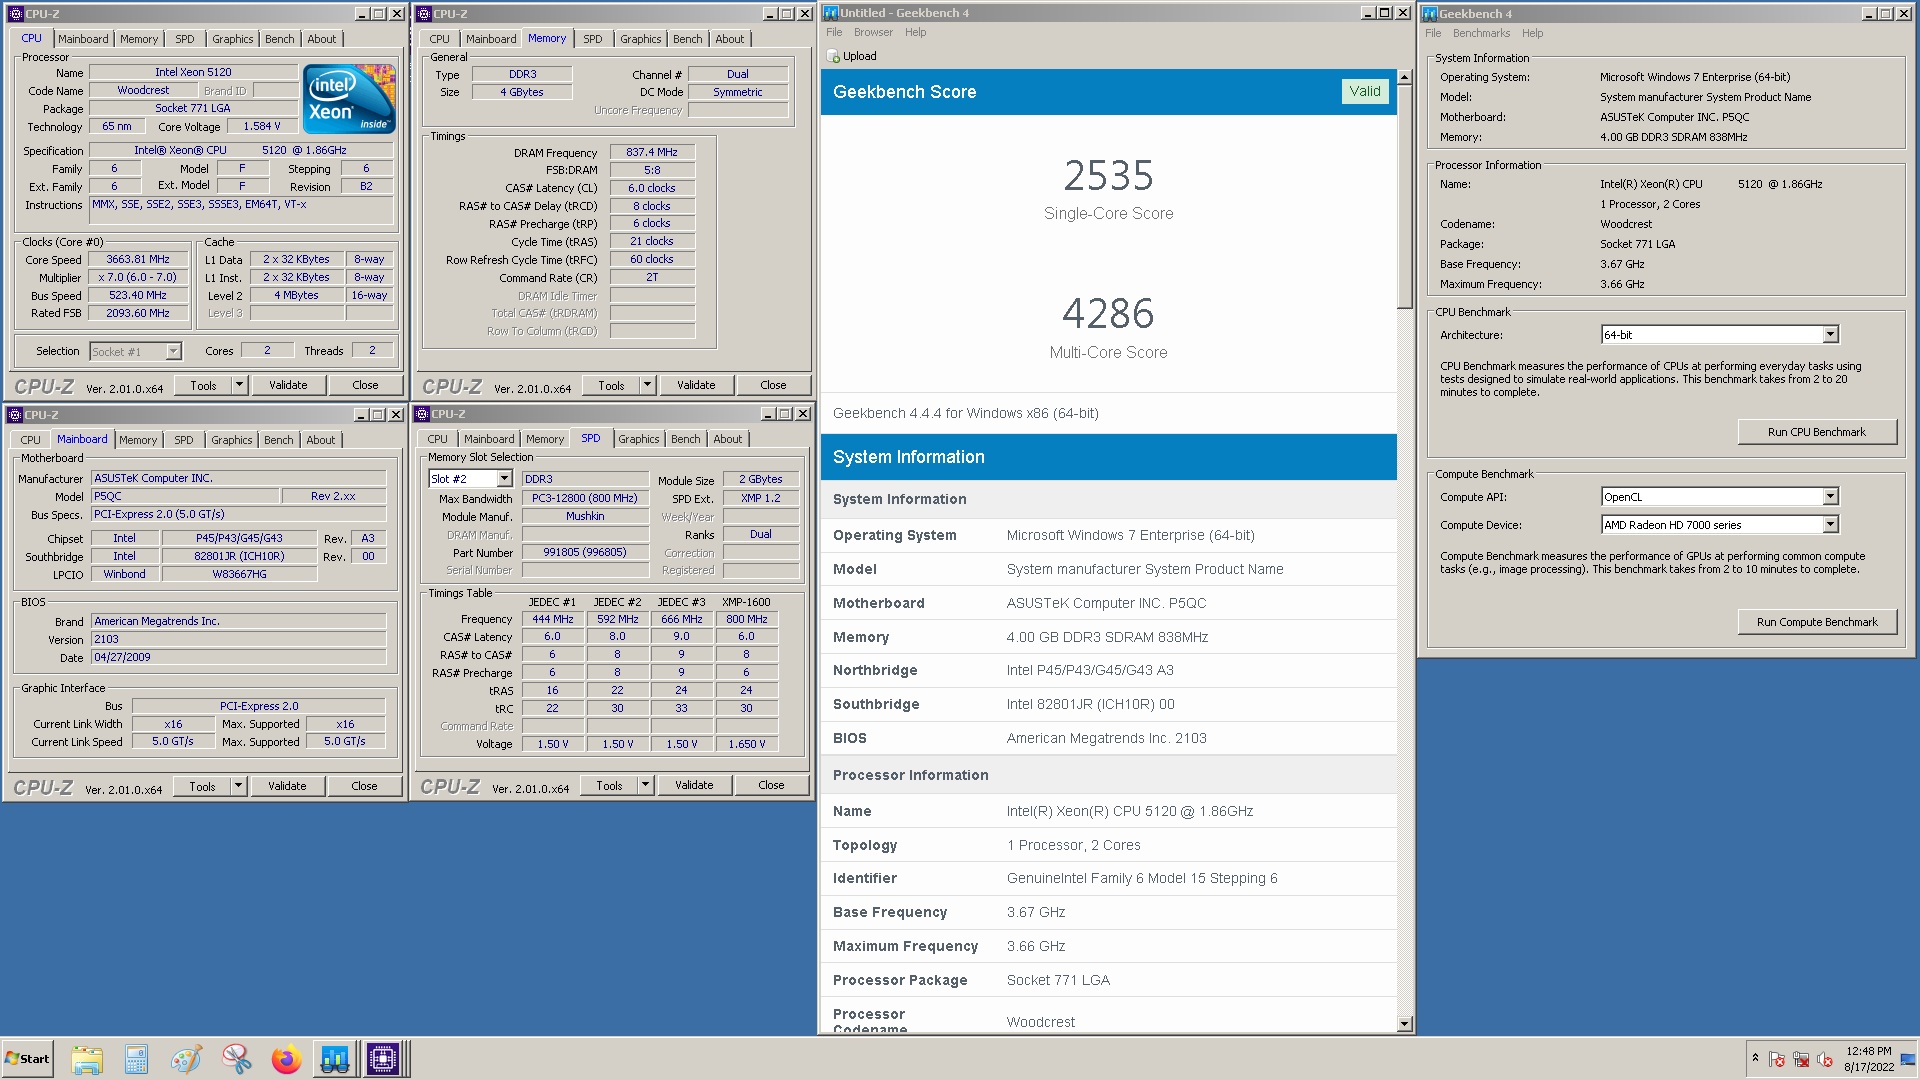
Task: Click the Run Compute Benchmark button
Action: coord(1816,622)
